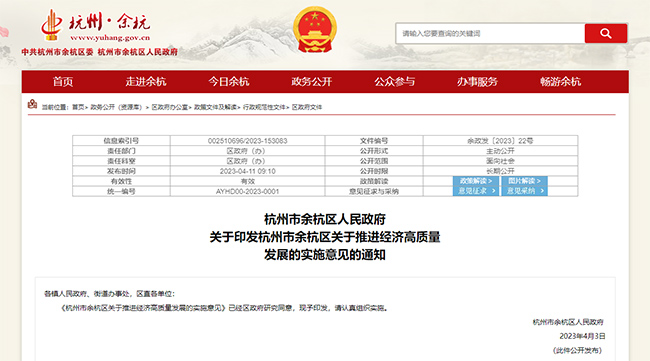Click the 公开形式 label cell
Viewport: 650px width, 361px height.
pos(374,151)
